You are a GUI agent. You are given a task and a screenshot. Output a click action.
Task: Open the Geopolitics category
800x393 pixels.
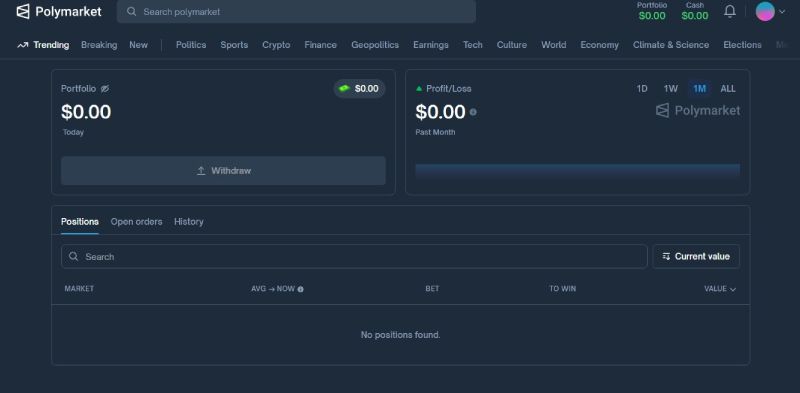[x=375, y=45]
